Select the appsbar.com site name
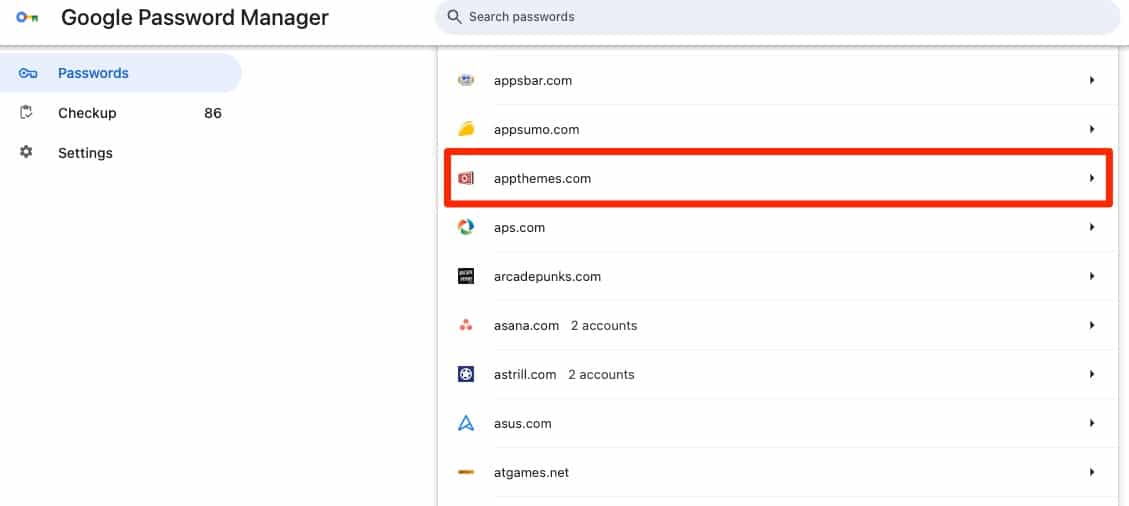The image size is (1129, 506). (533, 81)
